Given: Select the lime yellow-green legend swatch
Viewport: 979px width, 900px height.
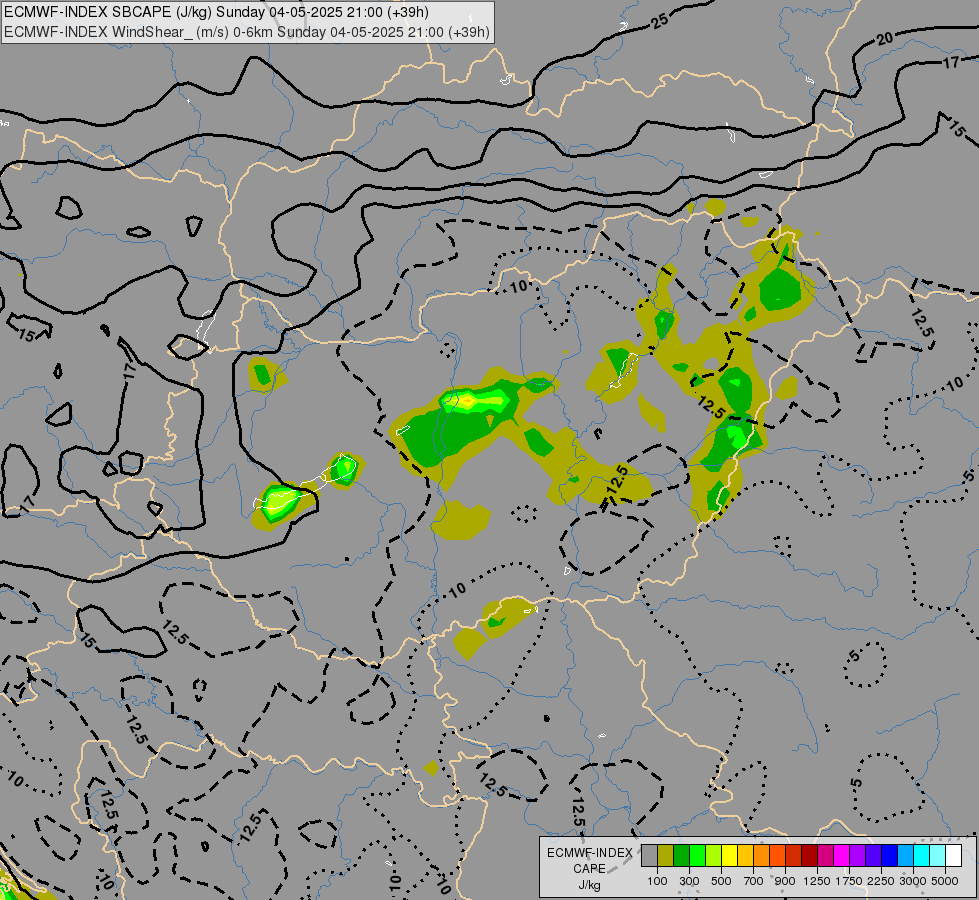Looking at the screenshot, I should (714, 856).
